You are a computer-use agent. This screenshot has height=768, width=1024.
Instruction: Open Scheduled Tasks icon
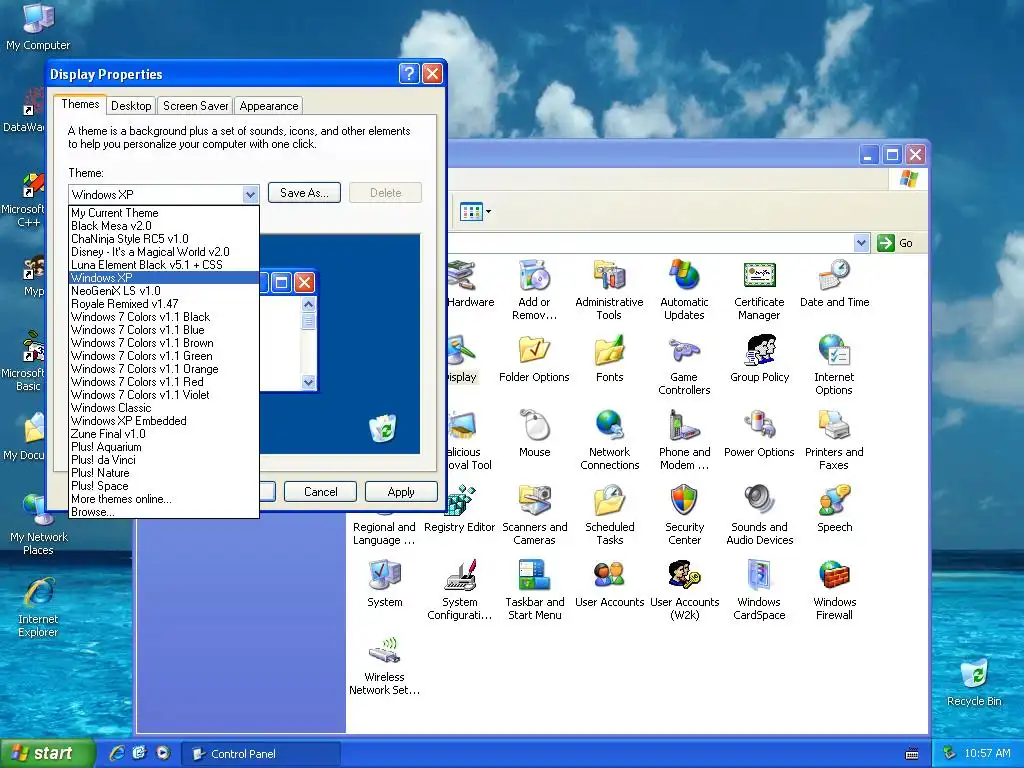coord(609,501)
